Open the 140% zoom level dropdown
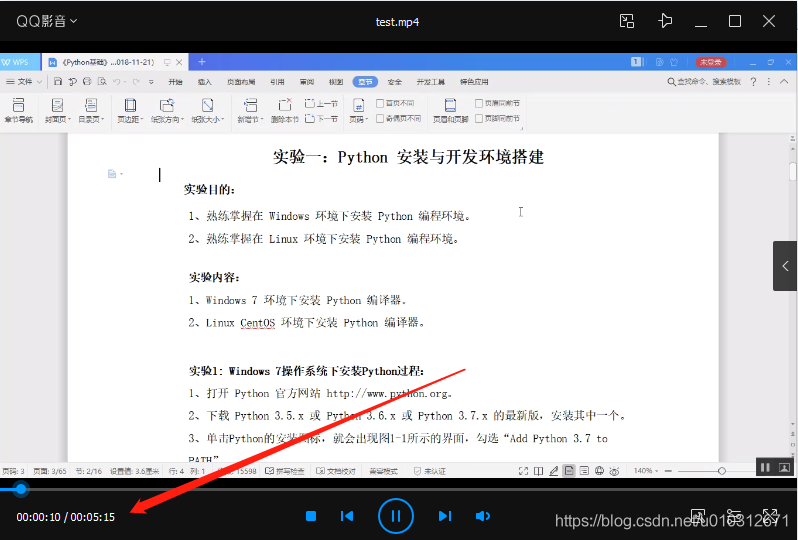This screenshot has width=798, height=540. click(646, 471)
